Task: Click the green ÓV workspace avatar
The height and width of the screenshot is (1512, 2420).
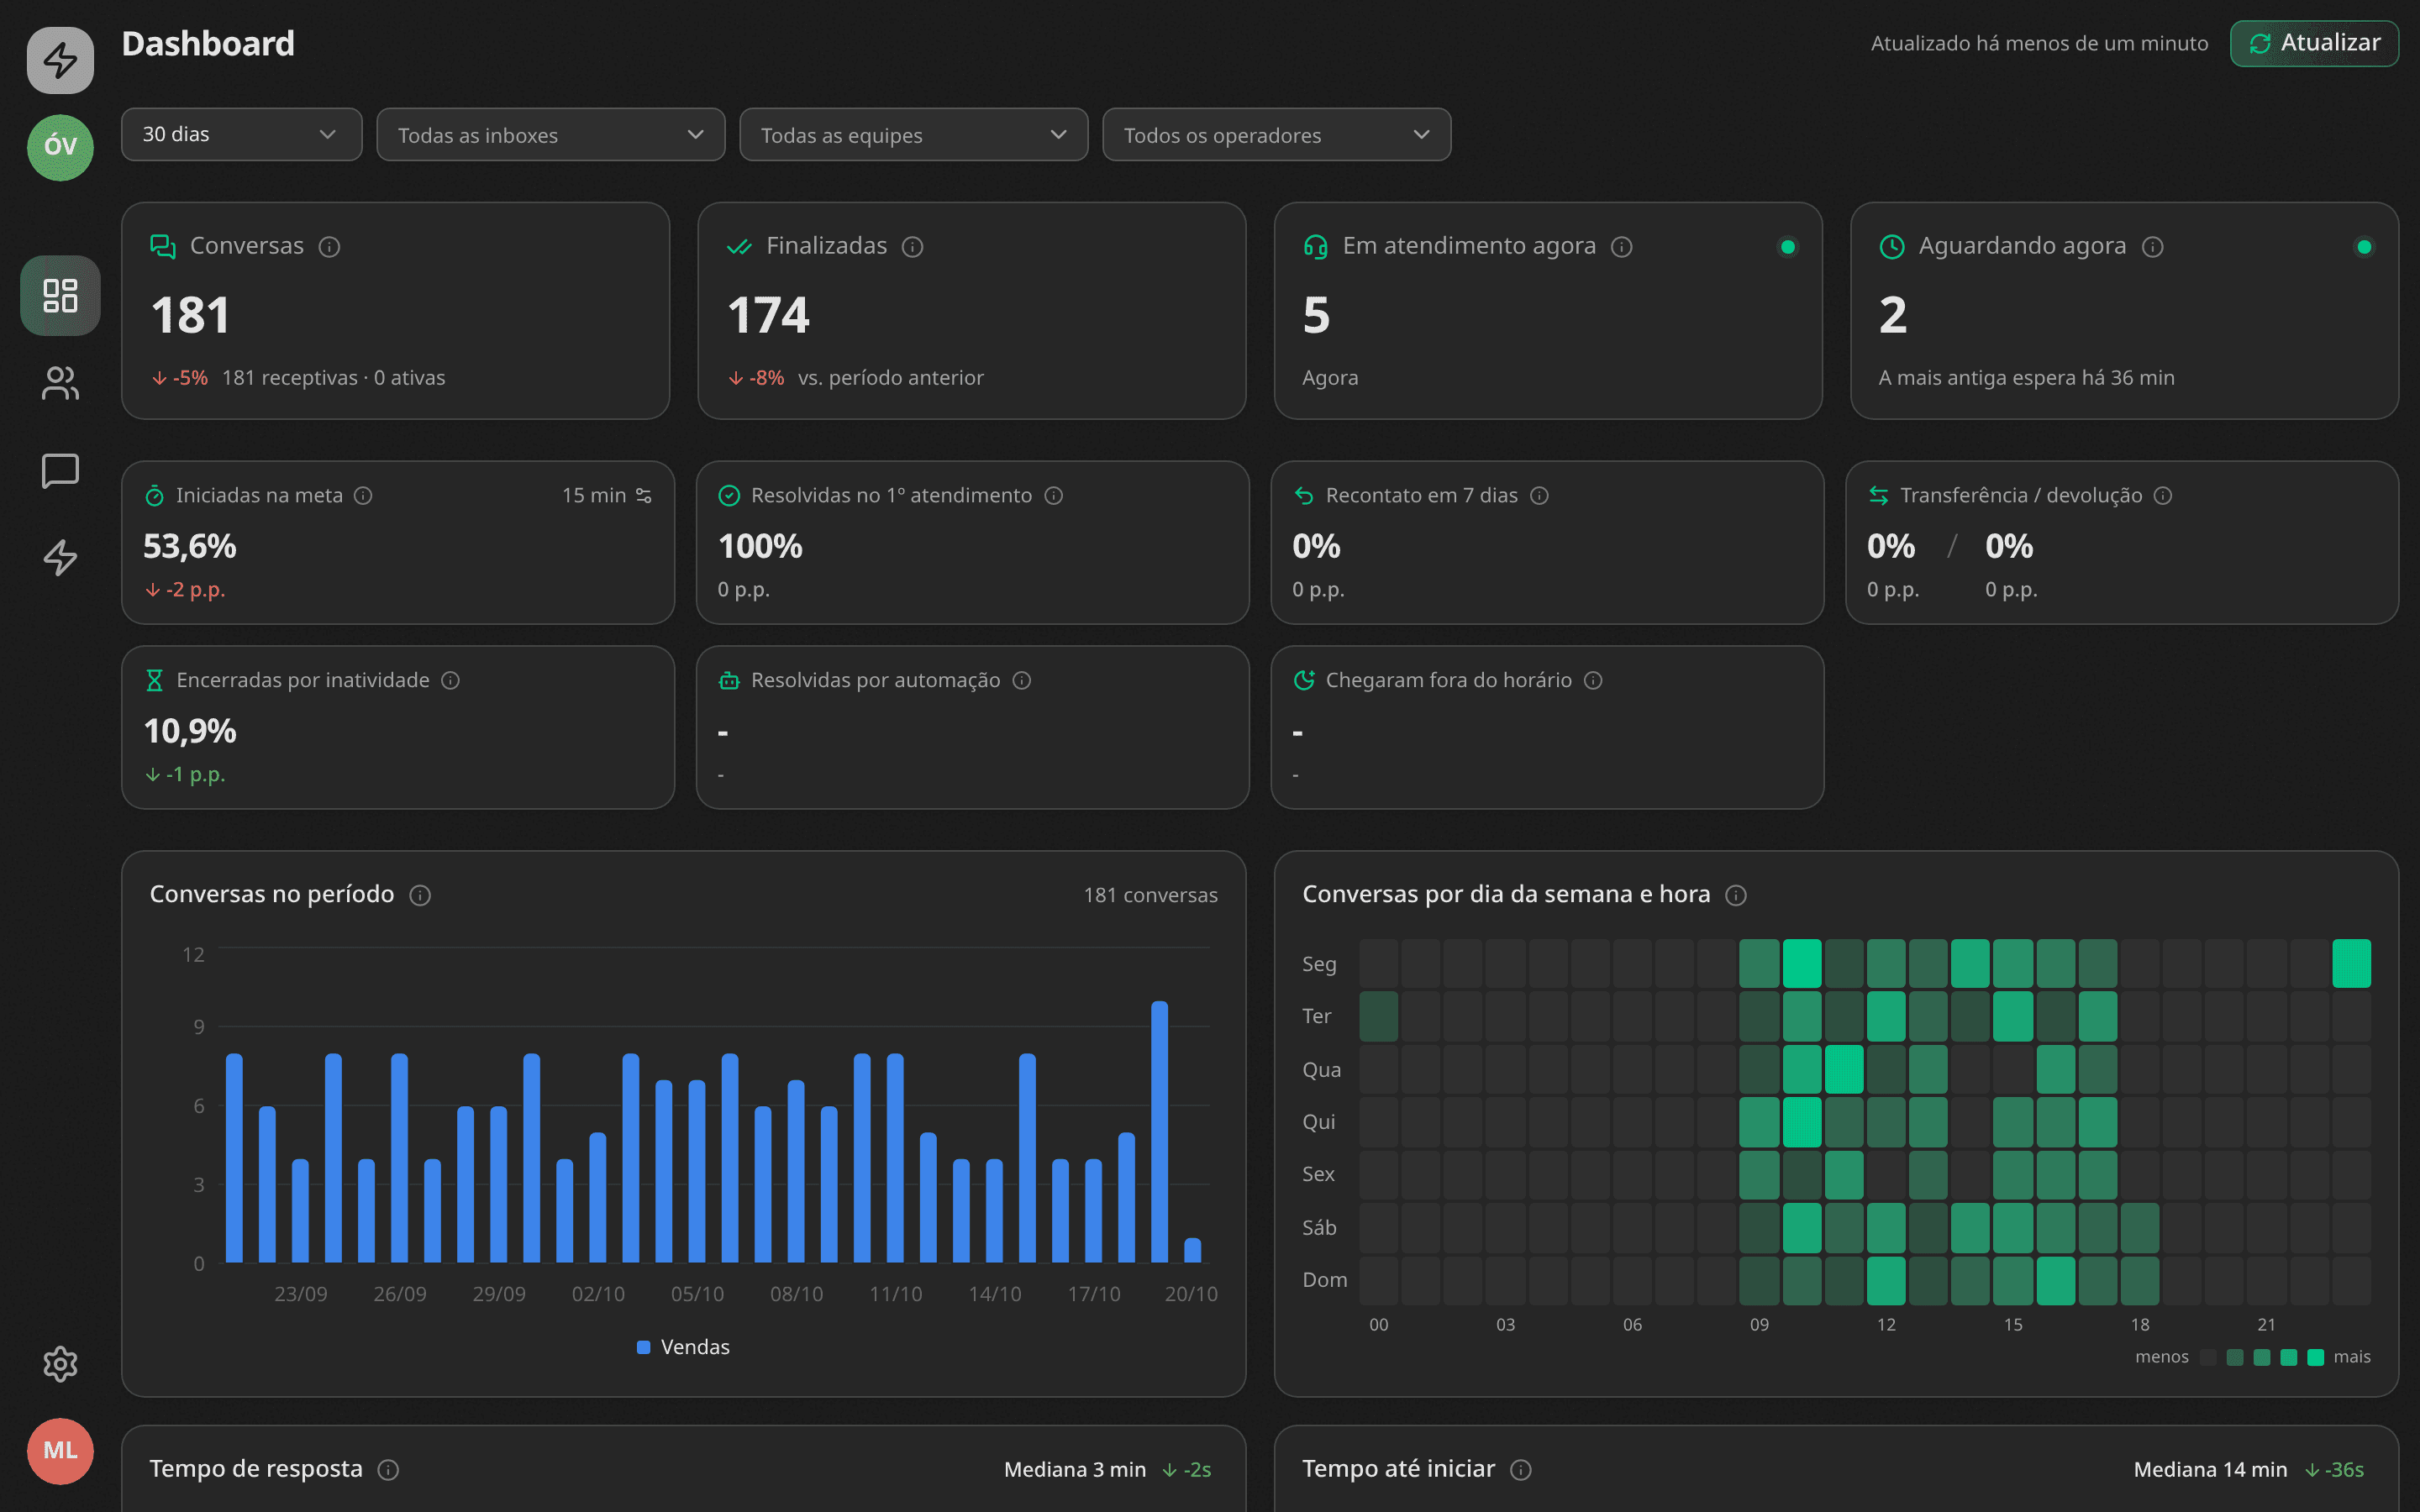Action: (x=60, y=146)
